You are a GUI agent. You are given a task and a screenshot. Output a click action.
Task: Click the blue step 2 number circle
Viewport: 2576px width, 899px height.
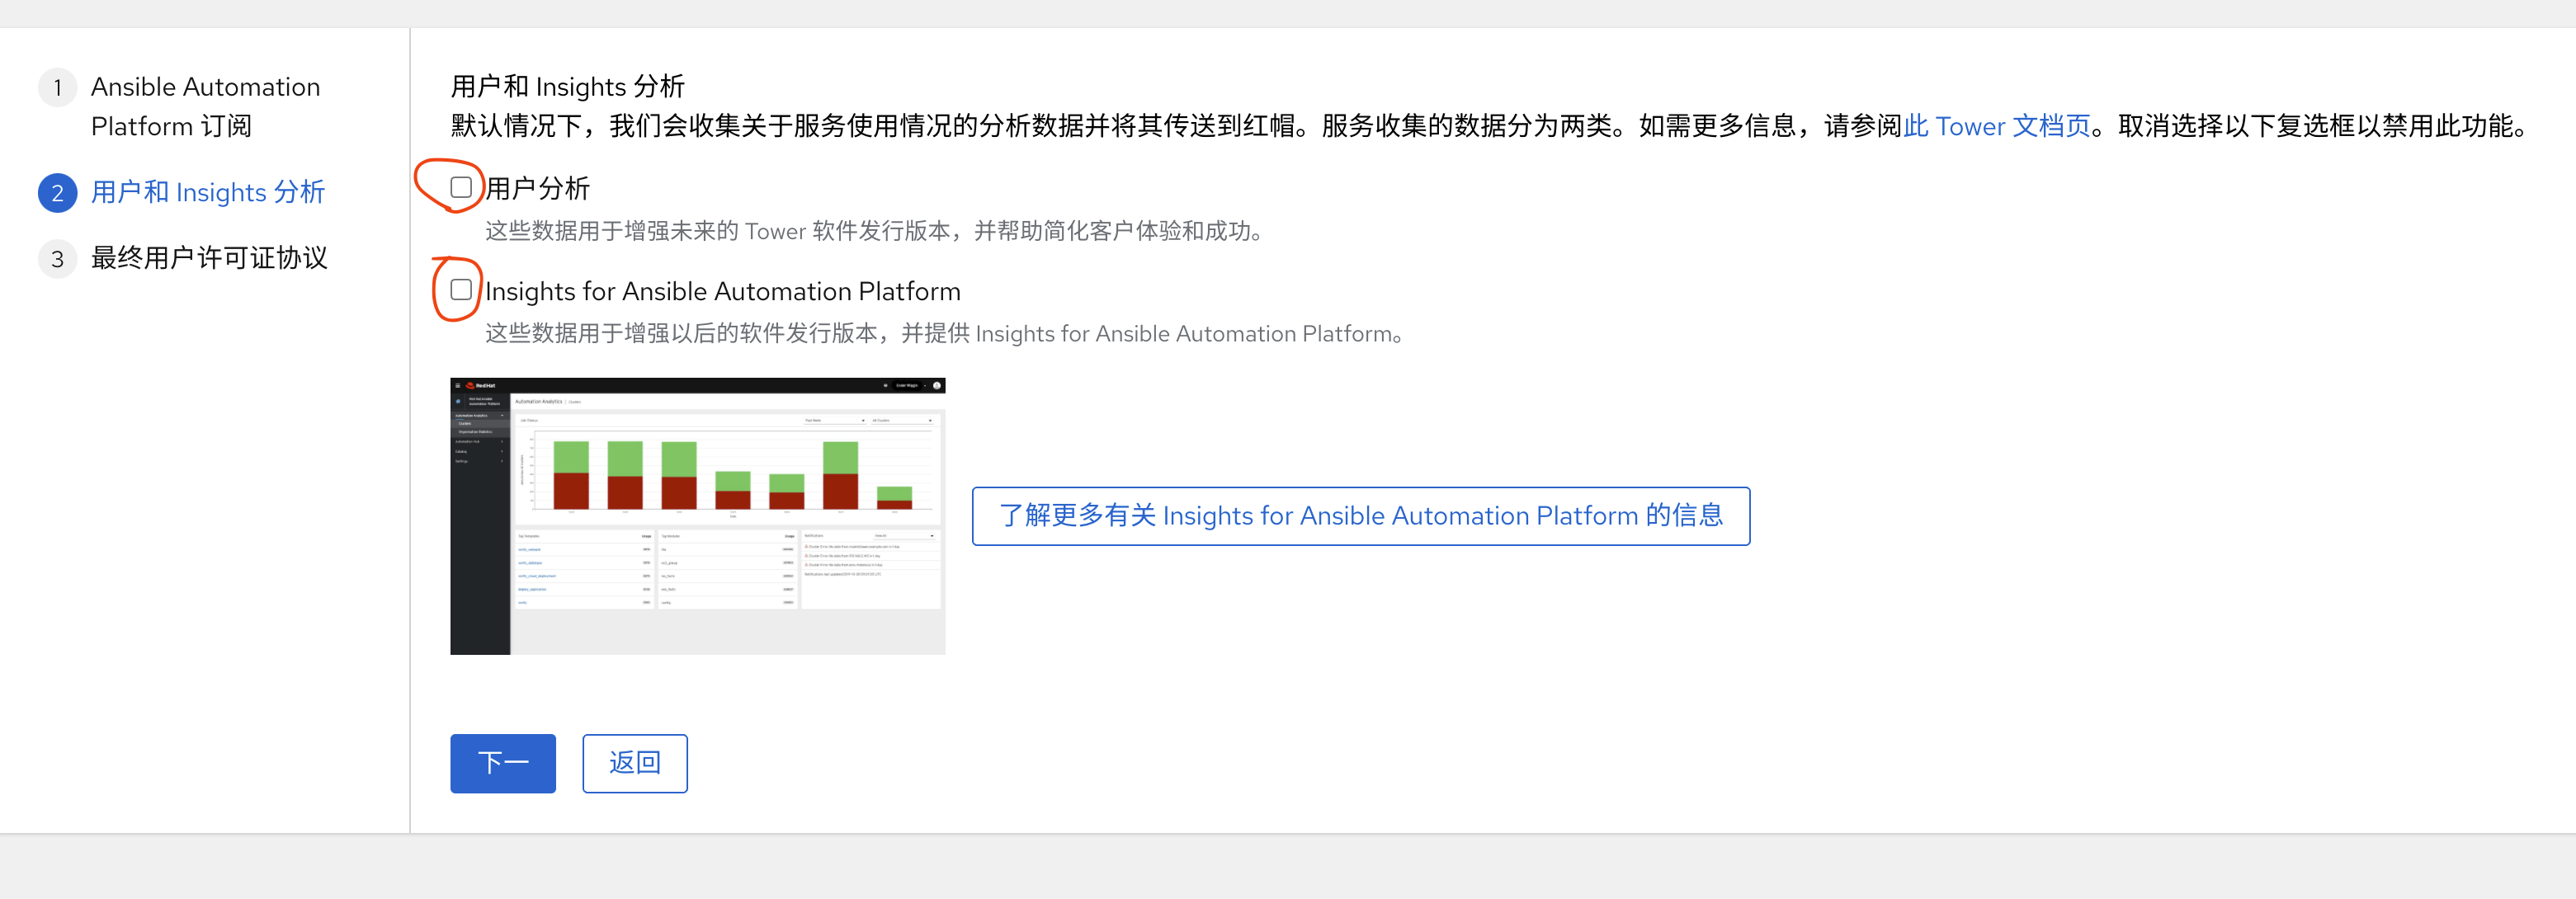coord(57,193)
